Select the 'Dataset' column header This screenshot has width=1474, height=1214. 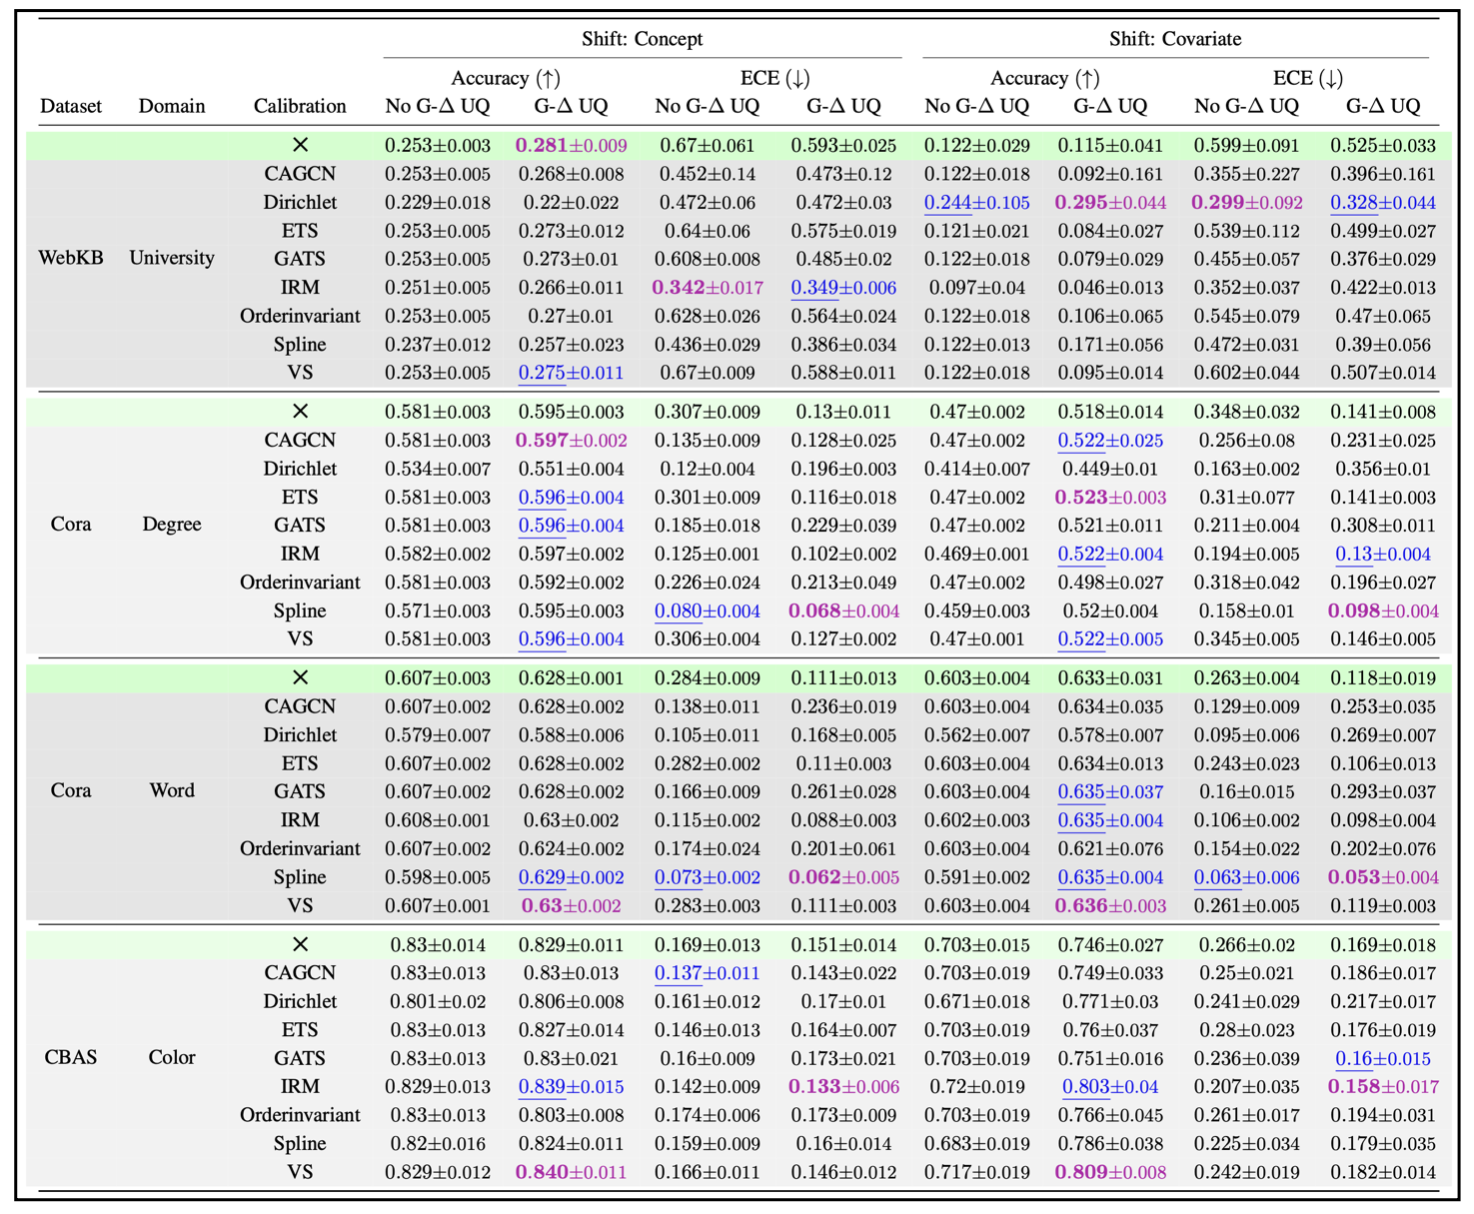click(x=71, y=106)
